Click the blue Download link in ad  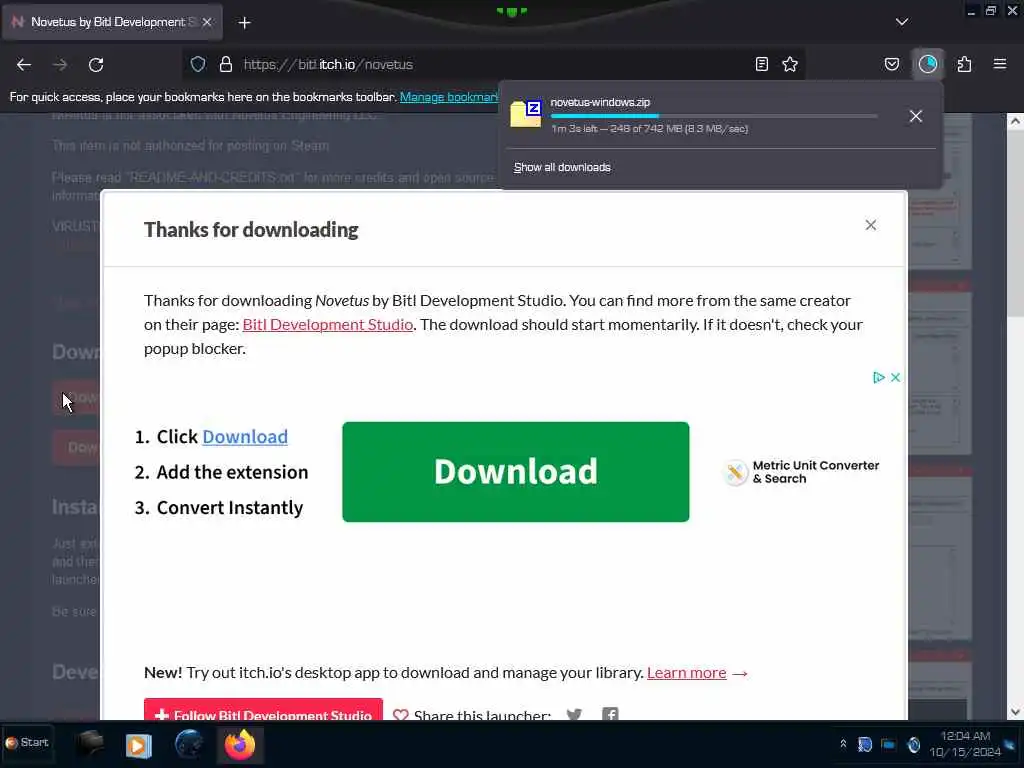tap(245, 437)
